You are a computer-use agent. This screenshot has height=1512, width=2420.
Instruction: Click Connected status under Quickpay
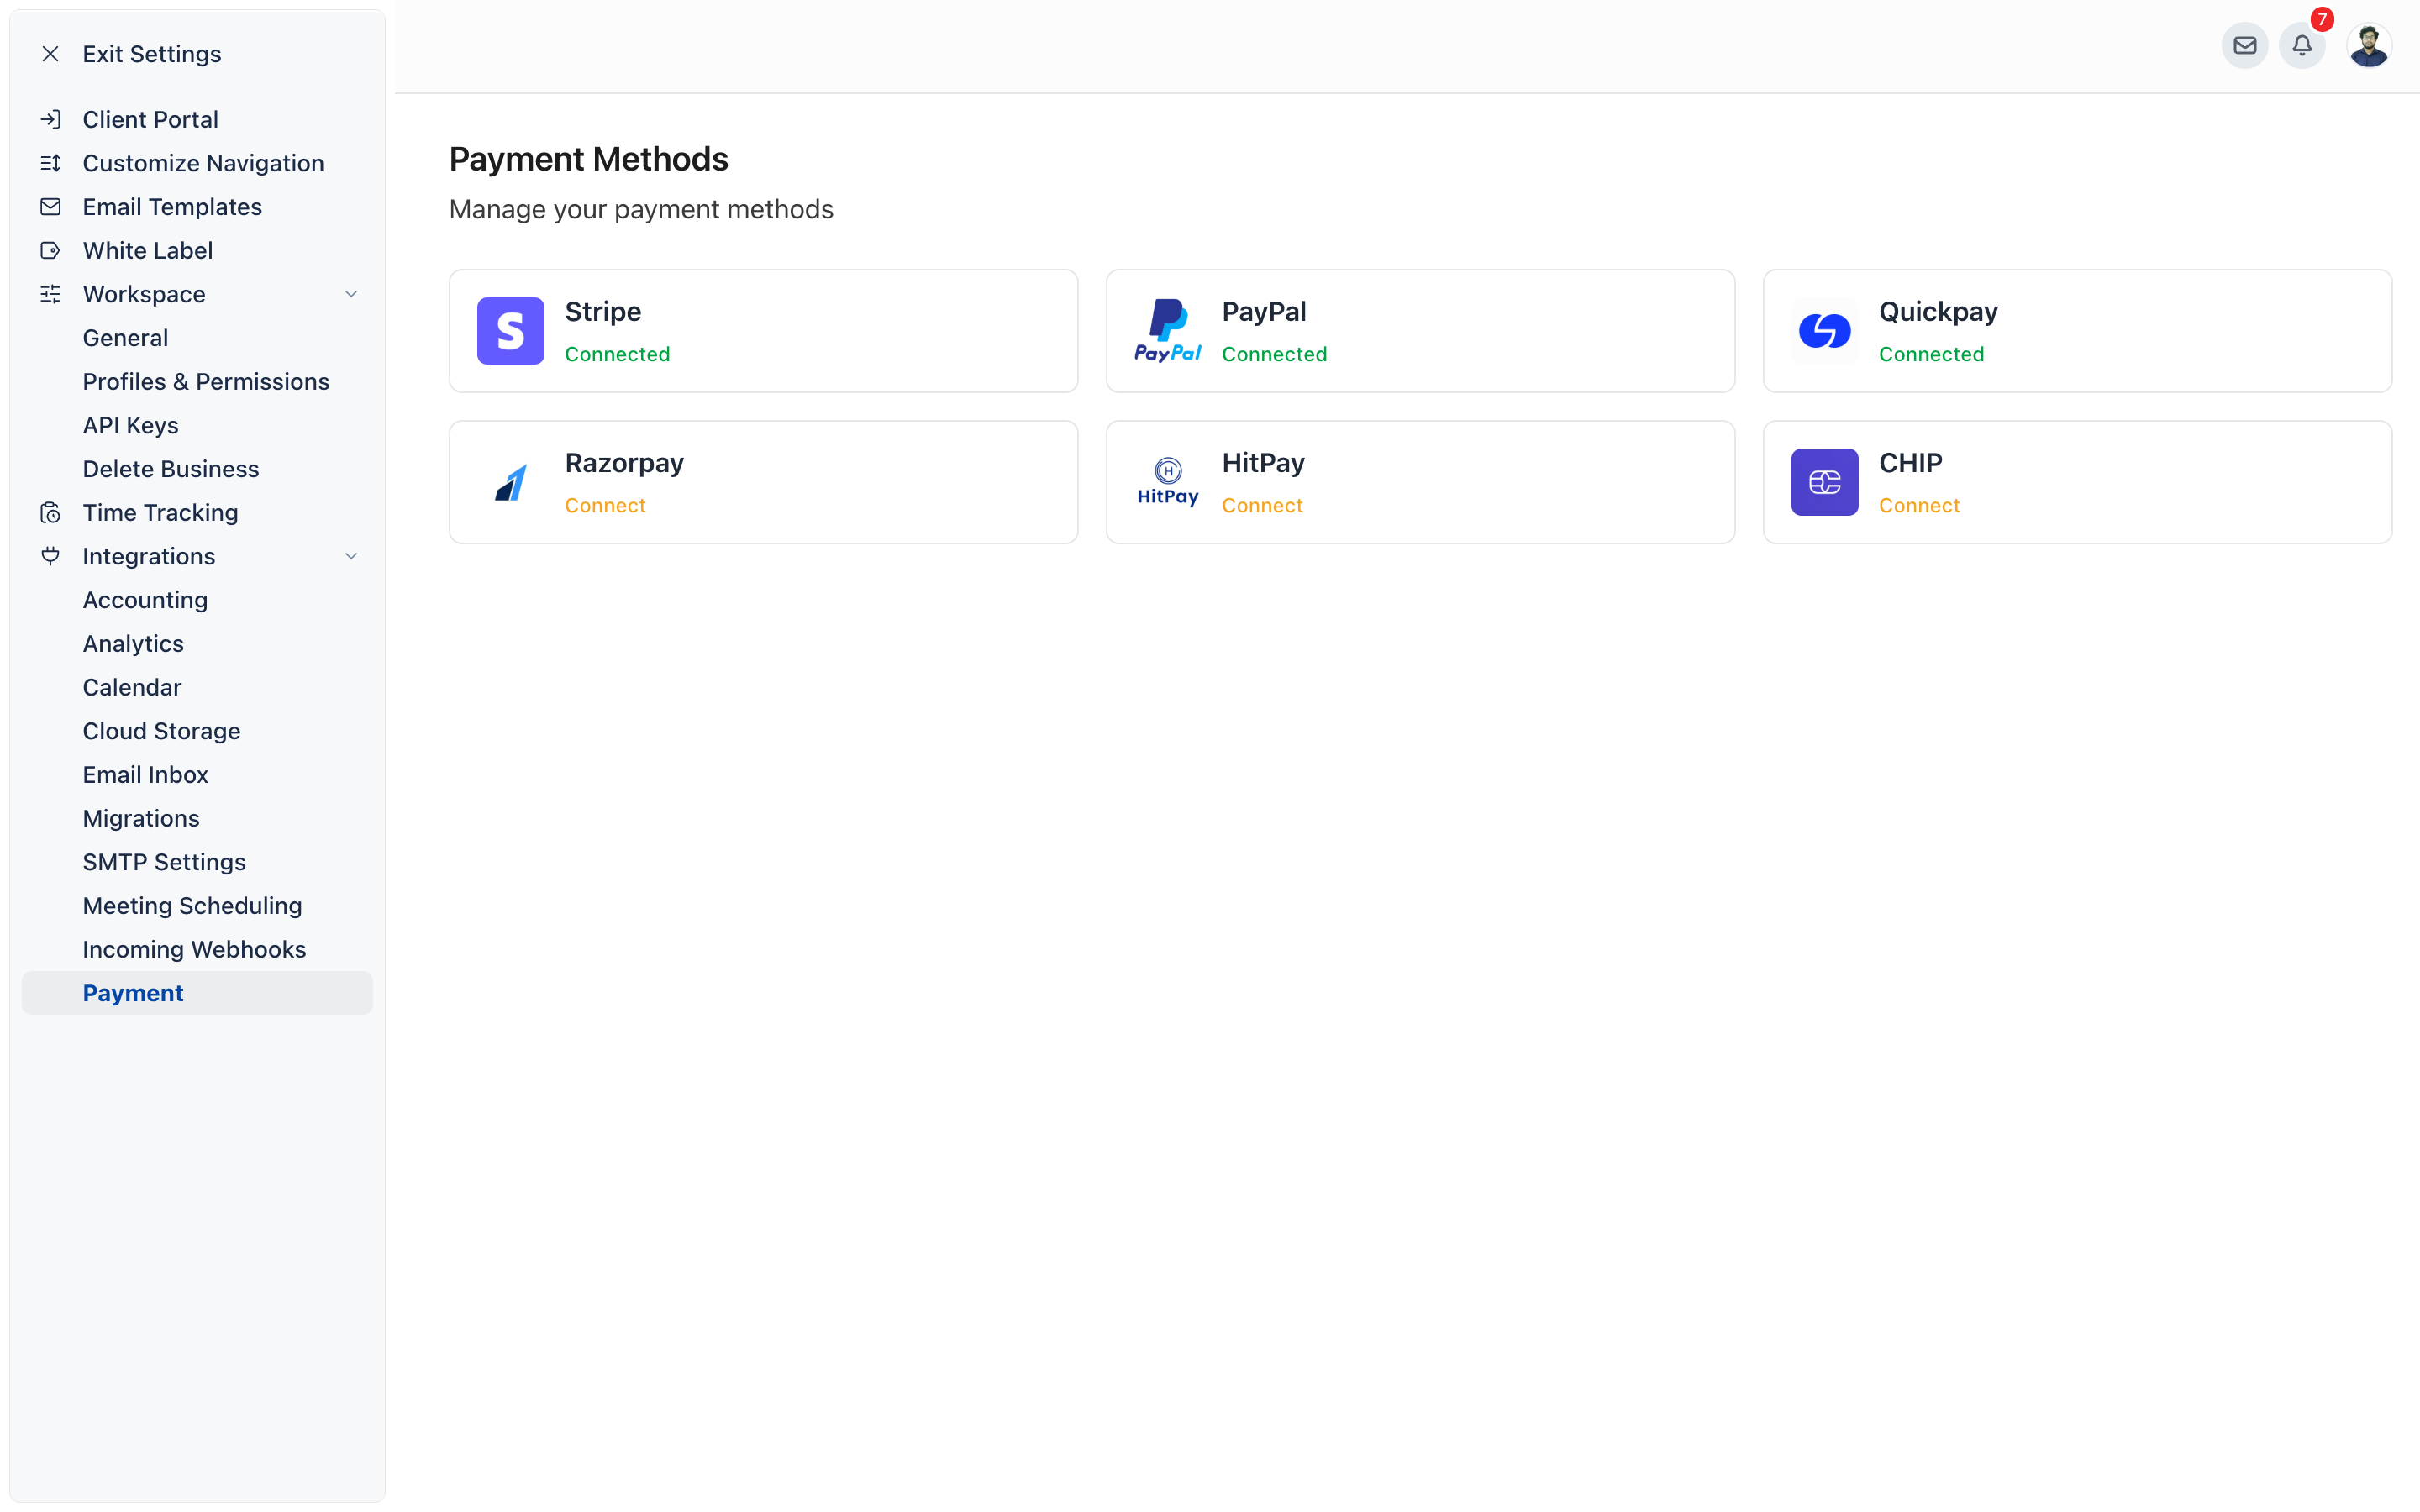[x=1931, y=354]
